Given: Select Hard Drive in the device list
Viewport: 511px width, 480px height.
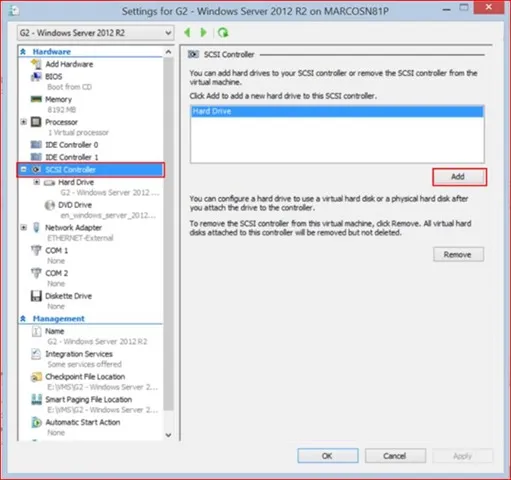Looking at the screenshot, I should [x=337, y=111].
